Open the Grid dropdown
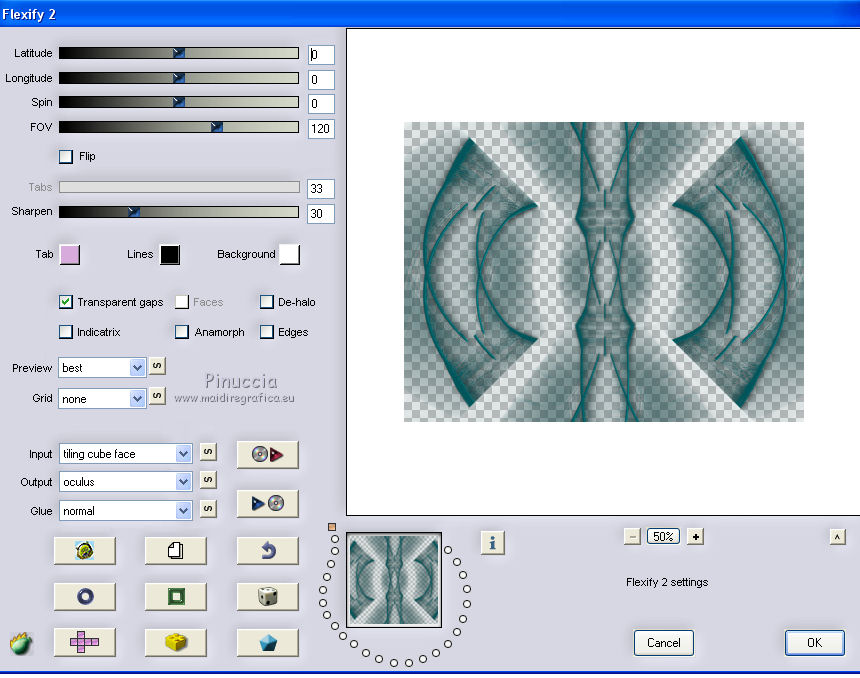Viewport: 860px width, 678px height. pyautogui.click(x=102, y=398)
